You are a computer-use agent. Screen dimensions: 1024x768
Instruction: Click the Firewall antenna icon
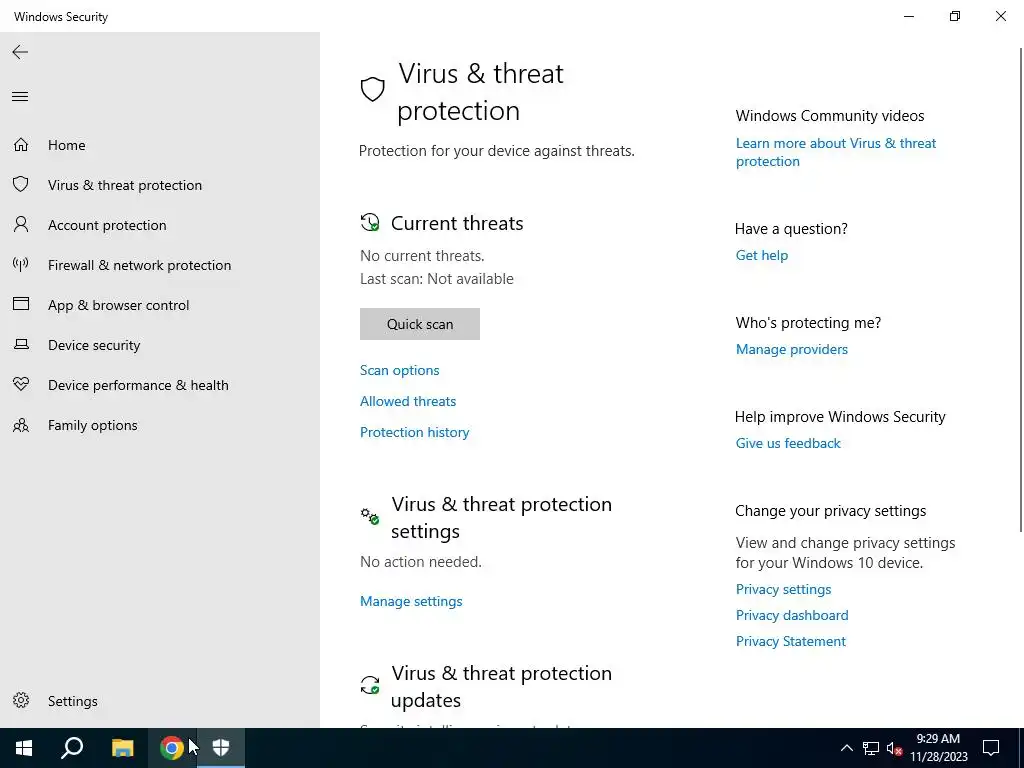pyautogui.click(x=21, y=264)
